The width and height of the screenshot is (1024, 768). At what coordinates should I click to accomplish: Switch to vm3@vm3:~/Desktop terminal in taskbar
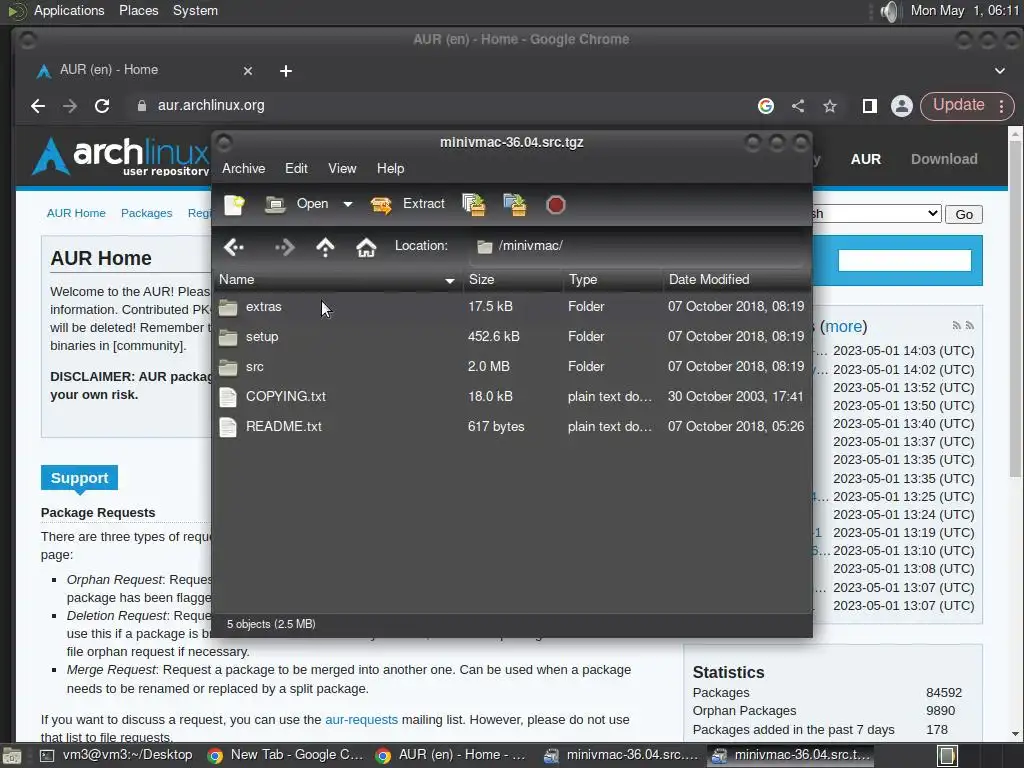[116, 755]
